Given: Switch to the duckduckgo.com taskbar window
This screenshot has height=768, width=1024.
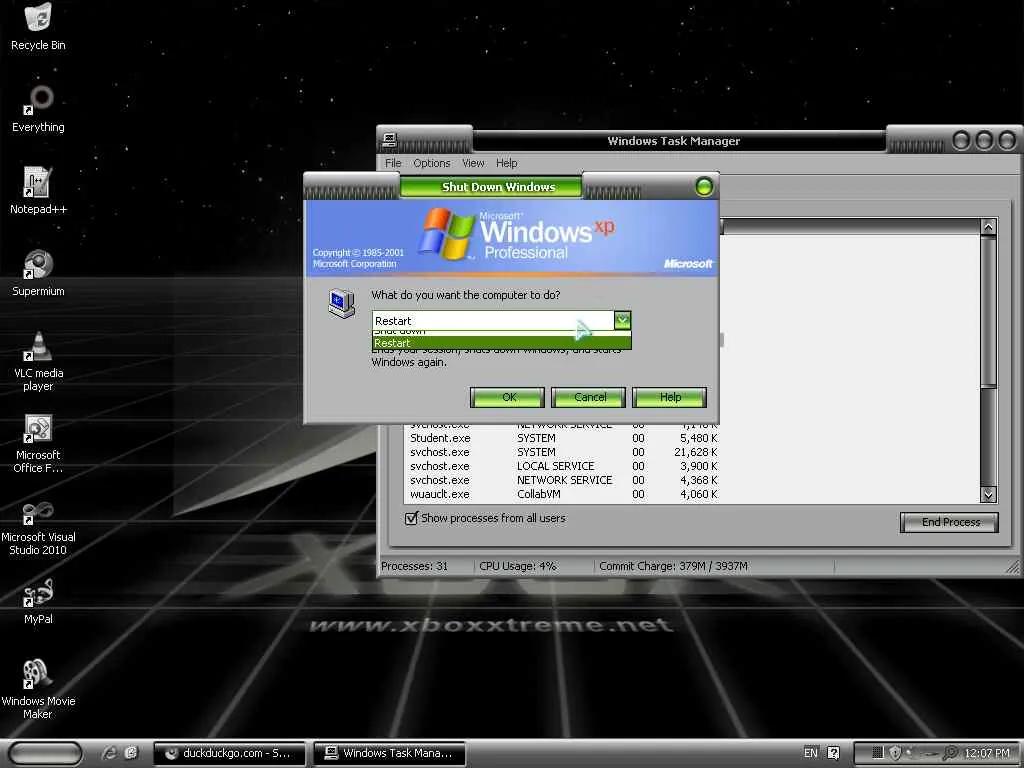Looking at the screenshot, I should (x=229, y=753).
